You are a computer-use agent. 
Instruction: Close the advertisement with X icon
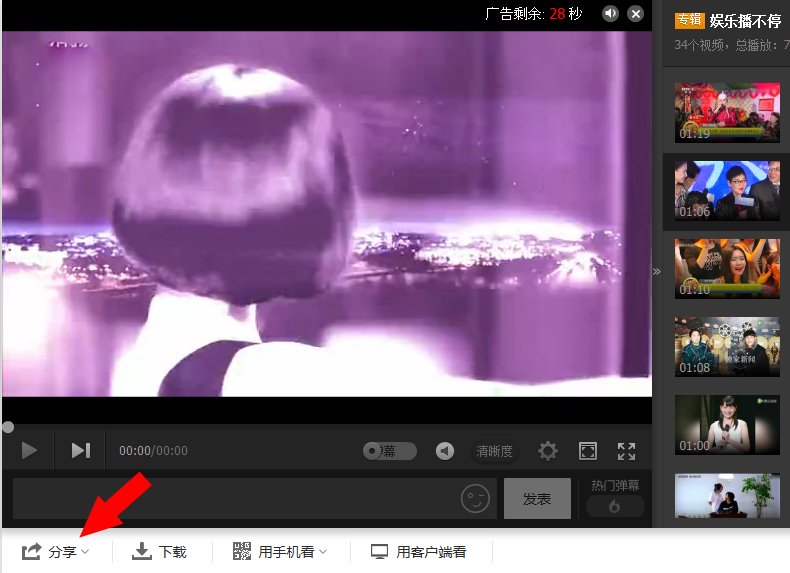click(x=636, y=14)
